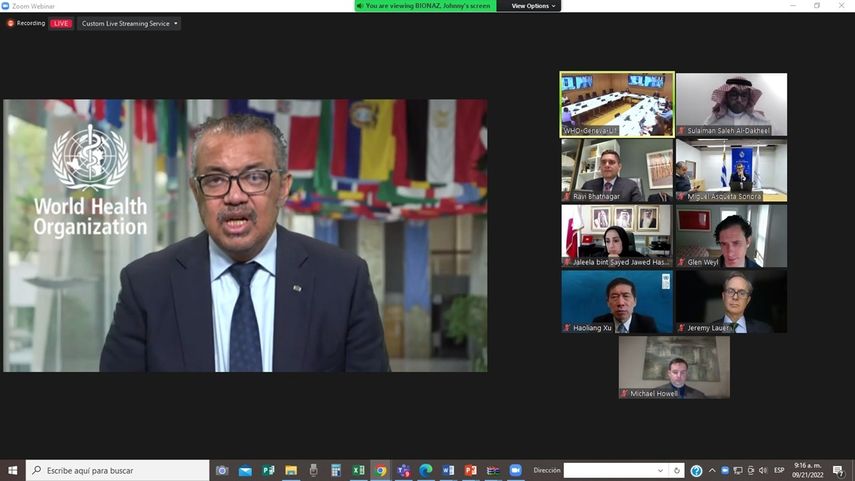This screenshot has width=855, height=481.
Task: Expand the taskbar address bar dropdown
Action: [x=660, y=471]
